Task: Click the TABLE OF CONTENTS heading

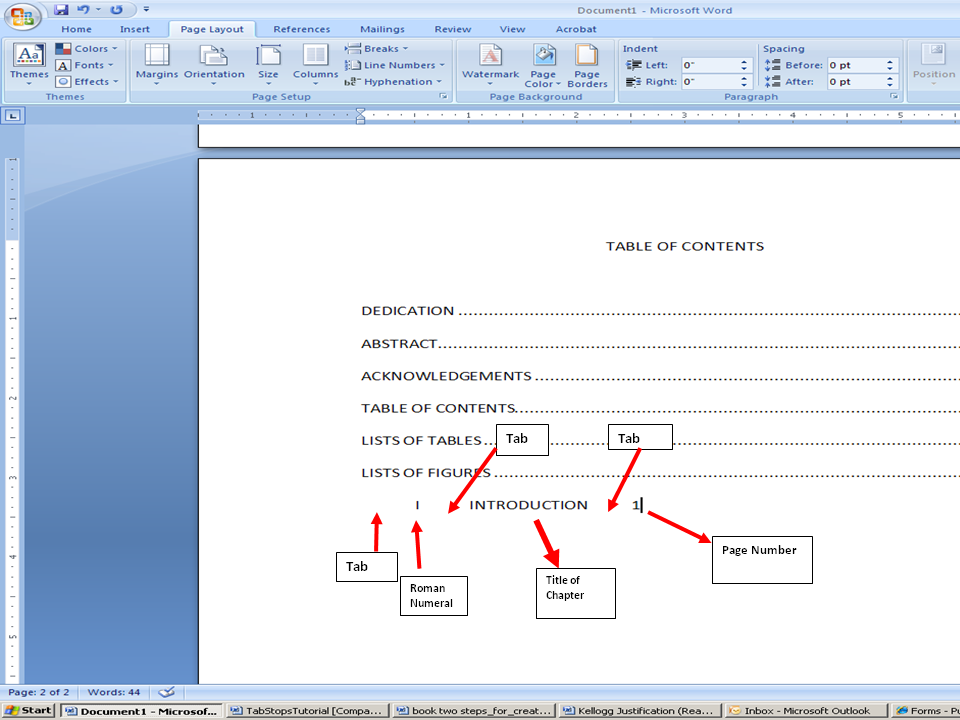Action: click(x=684, y=246)
